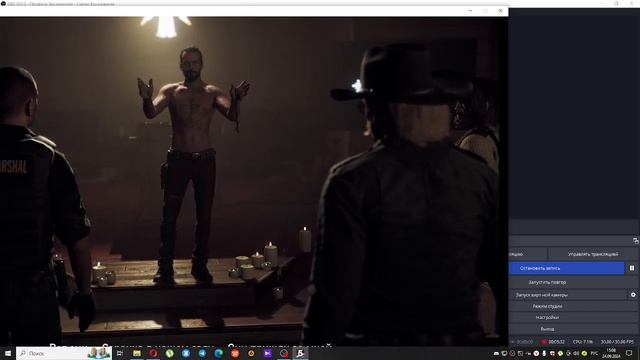Image resolution: width=640 pixels, height=360 pixels.
Task: Open the volume speaker tray icon
Action: (576, 353)
